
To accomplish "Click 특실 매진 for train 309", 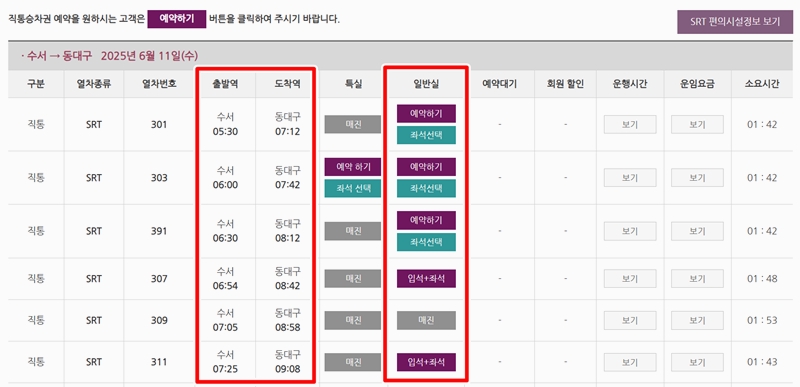I will click(x=353, y=320).
